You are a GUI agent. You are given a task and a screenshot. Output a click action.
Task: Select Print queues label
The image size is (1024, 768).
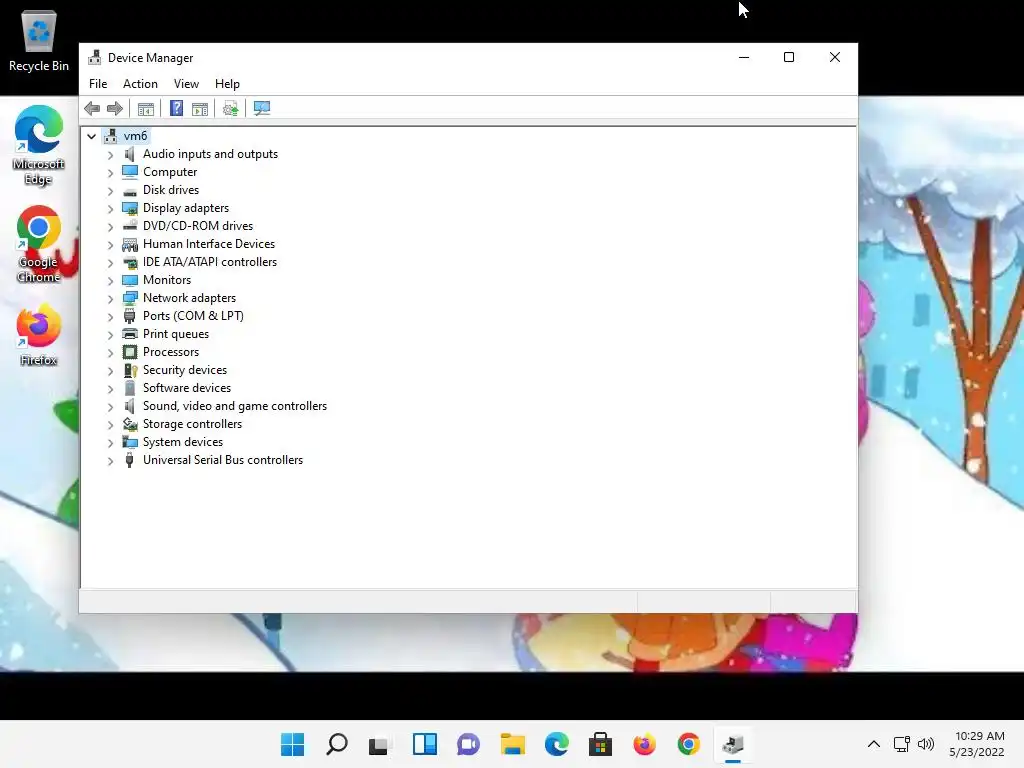coord(176,334)
